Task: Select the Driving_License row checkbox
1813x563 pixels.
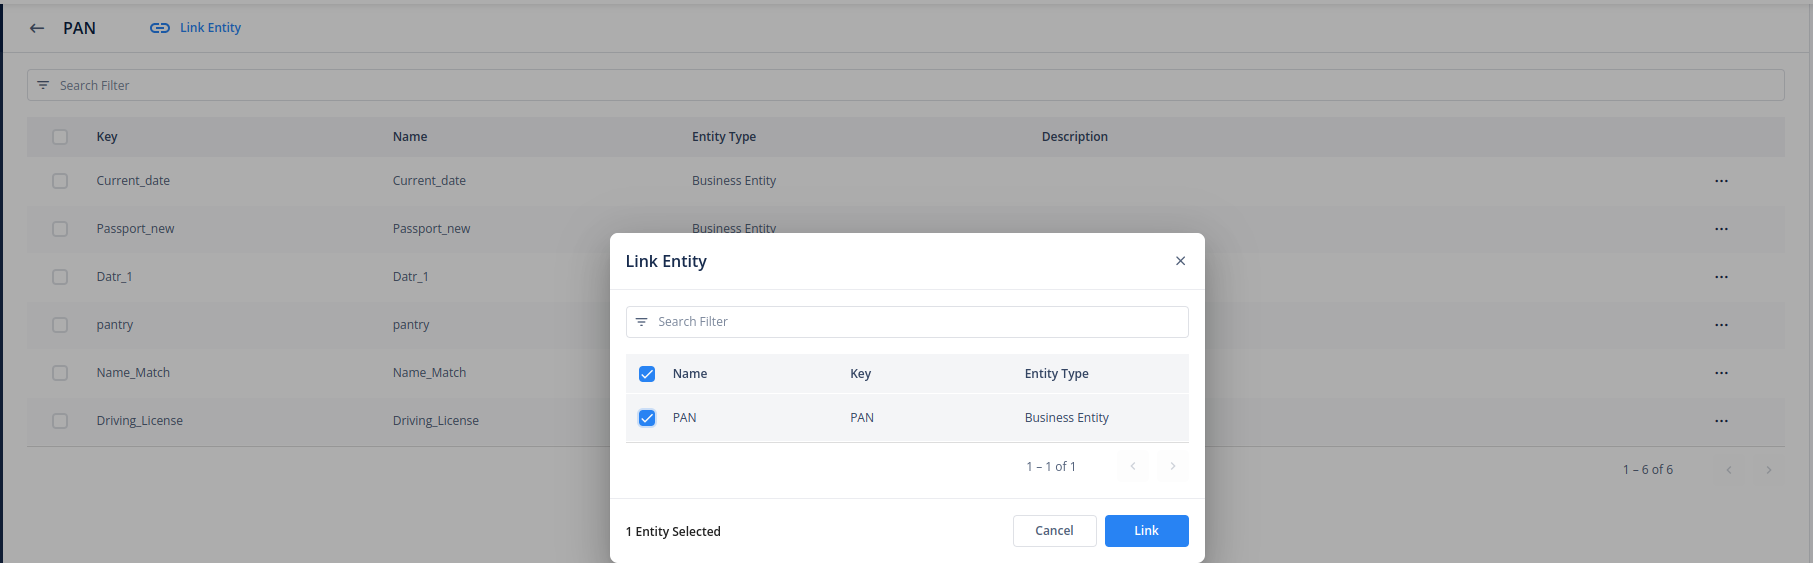Action: 60,421
